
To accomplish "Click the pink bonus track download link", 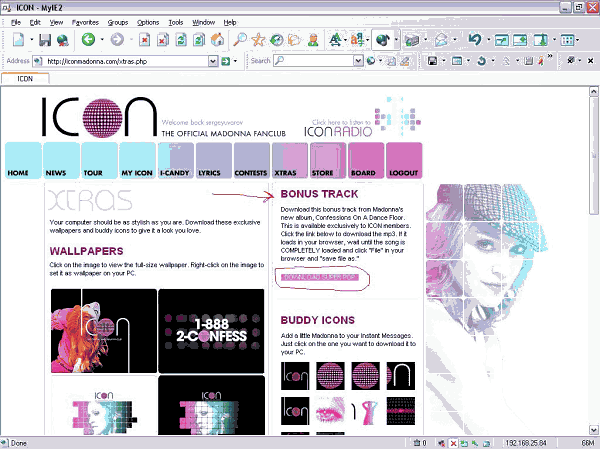I will (320, 277).
